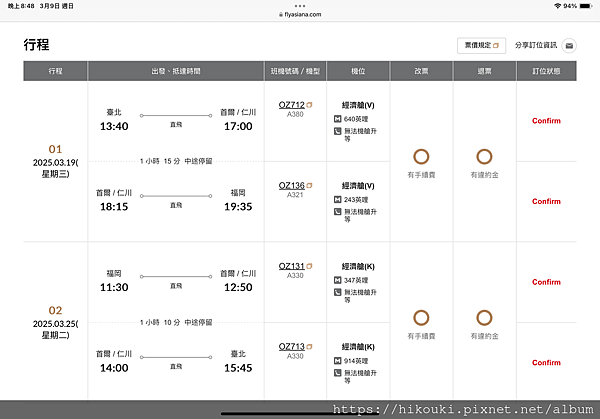The width and height of the screenshot is (600, 419).
Task: Click the popup icon beside OZ131
Action: (x=309, y=266)
